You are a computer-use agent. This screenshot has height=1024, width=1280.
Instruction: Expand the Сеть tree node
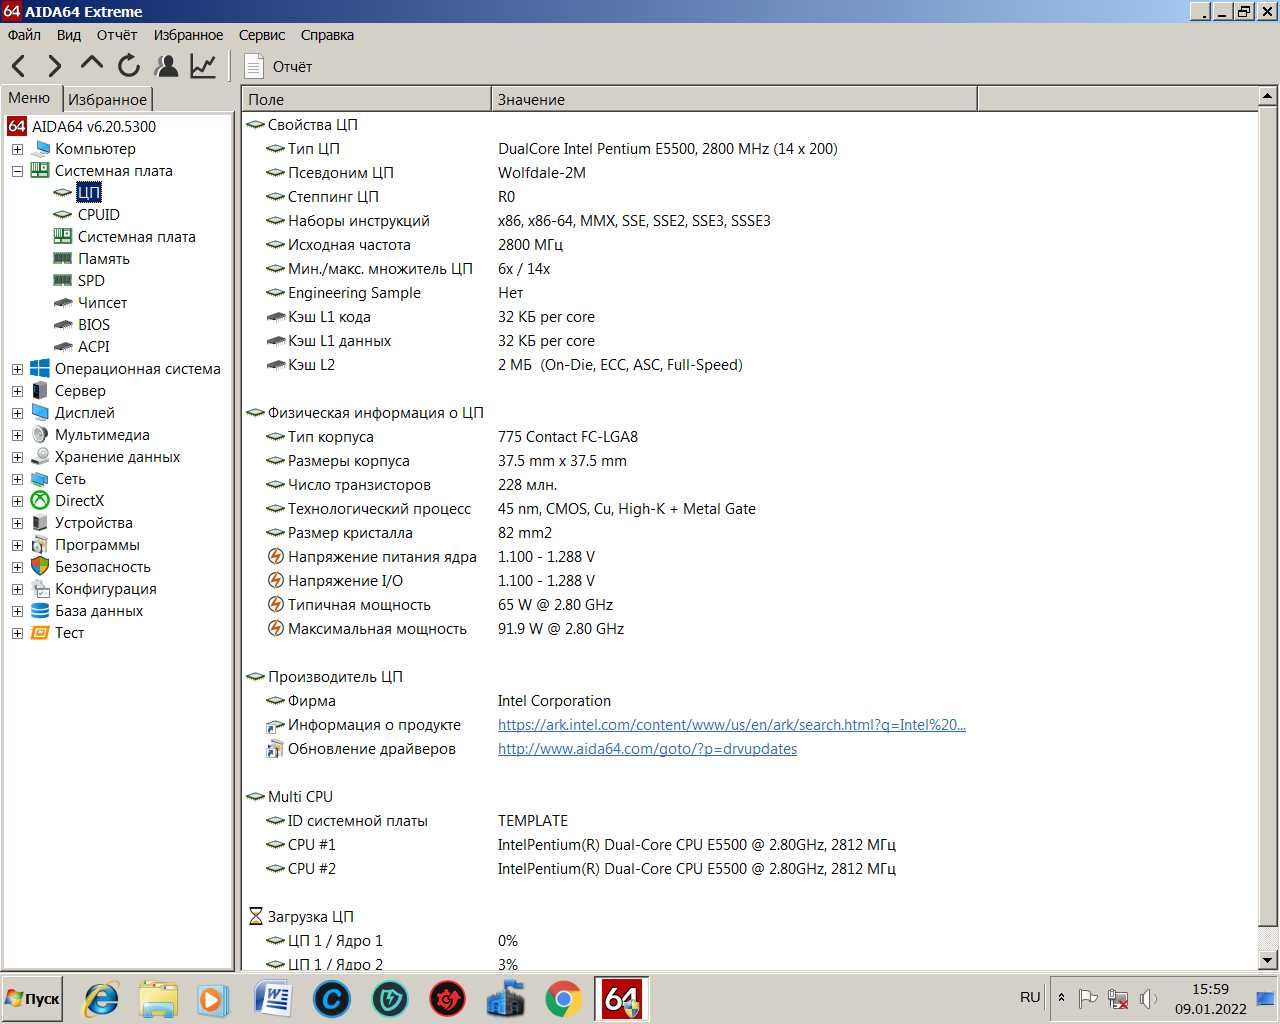tap(17, 479)
